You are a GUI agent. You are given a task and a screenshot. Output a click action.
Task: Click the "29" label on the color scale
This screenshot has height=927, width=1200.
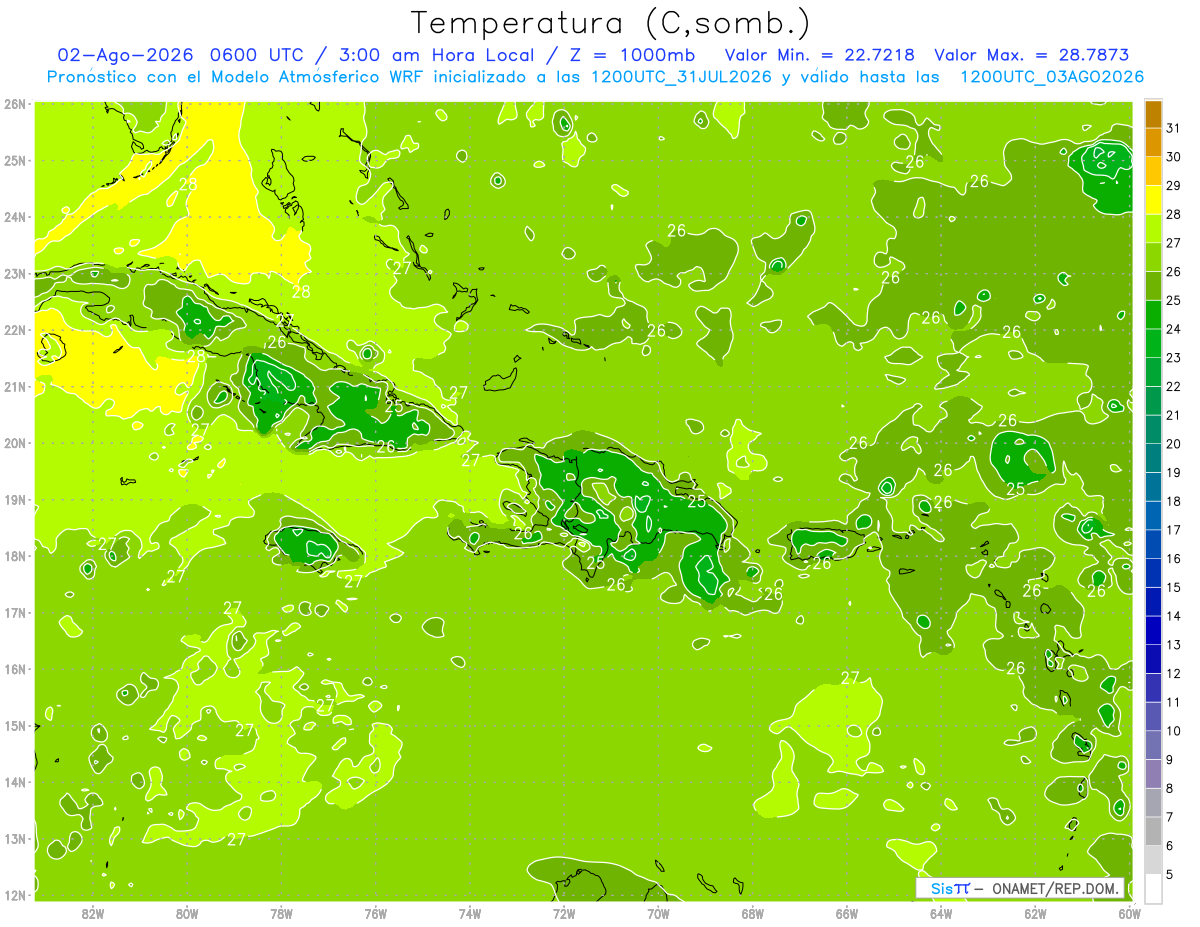coord(1174,186)
